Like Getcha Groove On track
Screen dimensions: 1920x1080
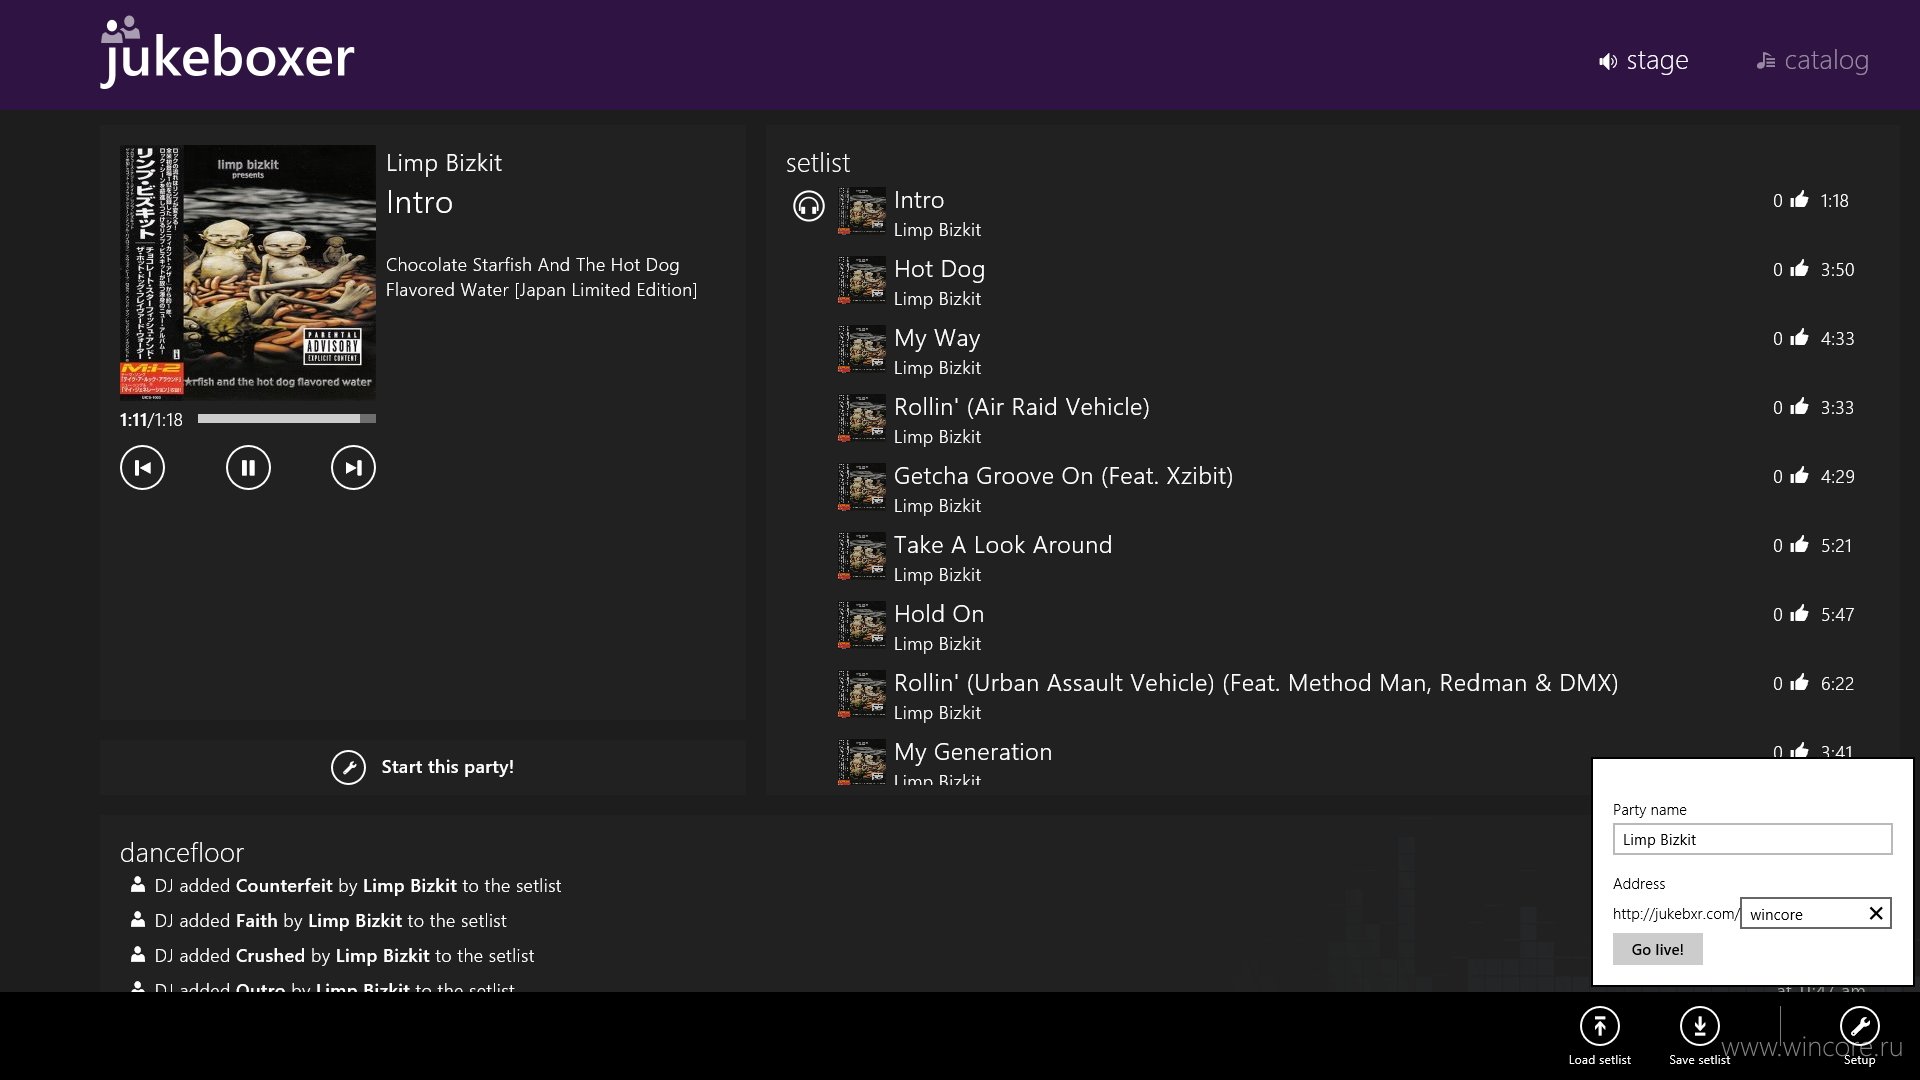point(1799,476)
